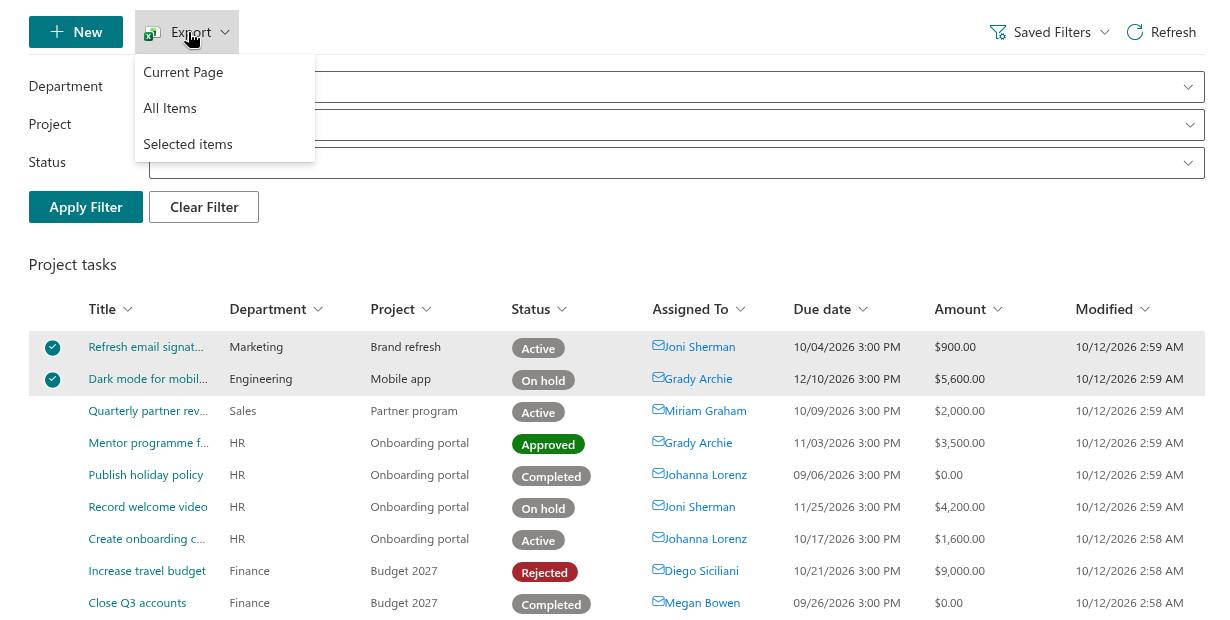
Task: Open the Mentor programme task link
Action: pos(148,443)
